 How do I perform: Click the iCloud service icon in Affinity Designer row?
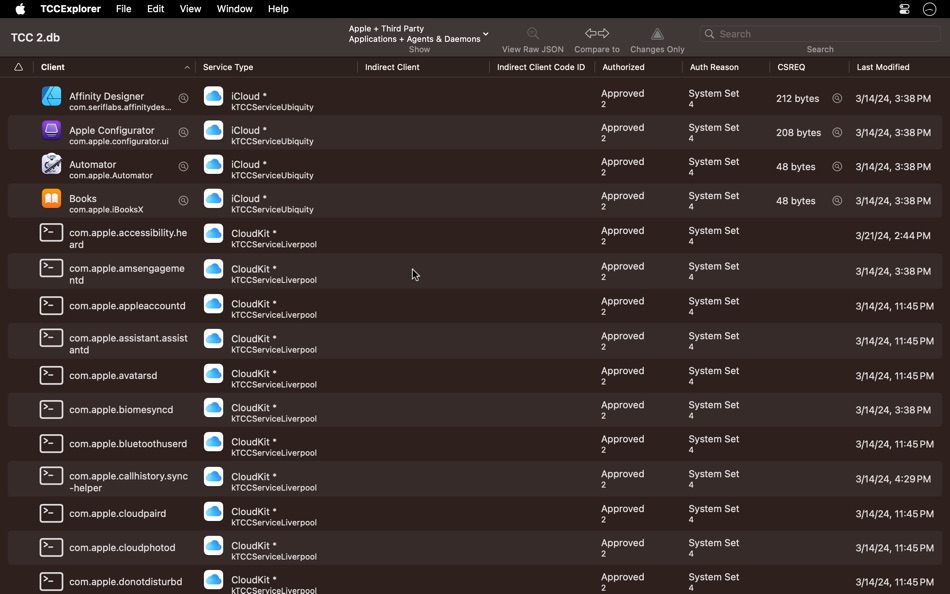click(x=213, y=96)
